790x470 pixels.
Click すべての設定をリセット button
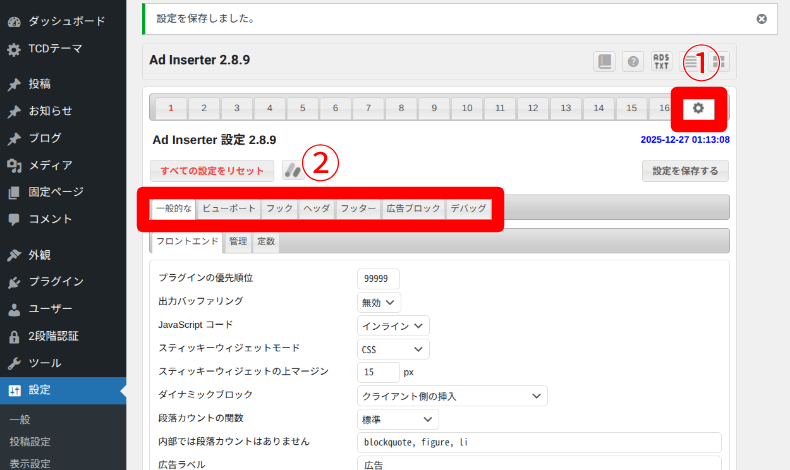point(212,171)
